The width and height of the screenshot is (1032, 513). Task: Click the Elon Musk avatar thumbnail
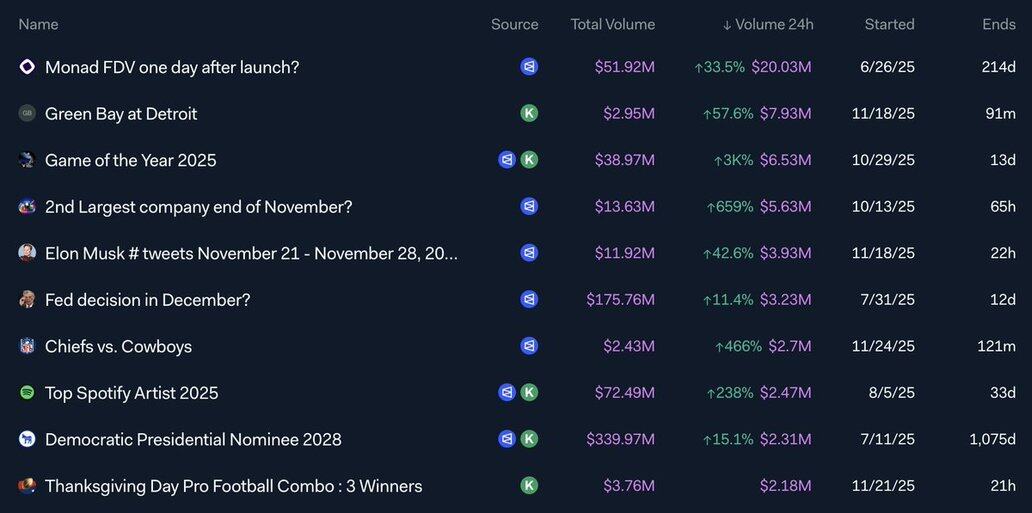click(x=27, y=253)
